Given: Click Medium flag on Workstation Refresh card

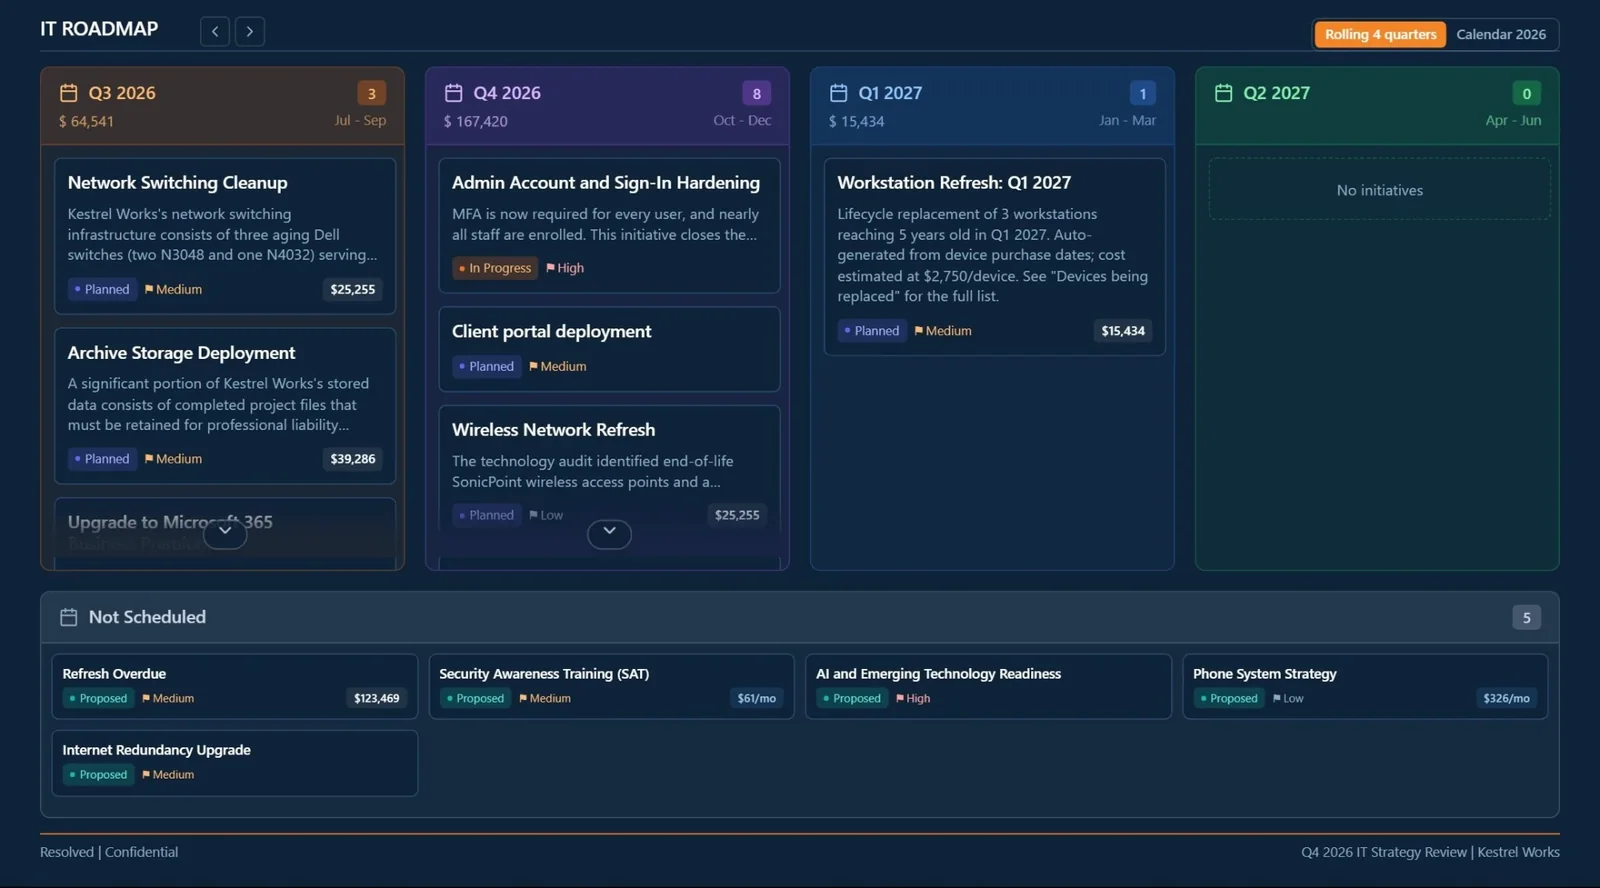Looking at the screenshot, I should (943, 331).
